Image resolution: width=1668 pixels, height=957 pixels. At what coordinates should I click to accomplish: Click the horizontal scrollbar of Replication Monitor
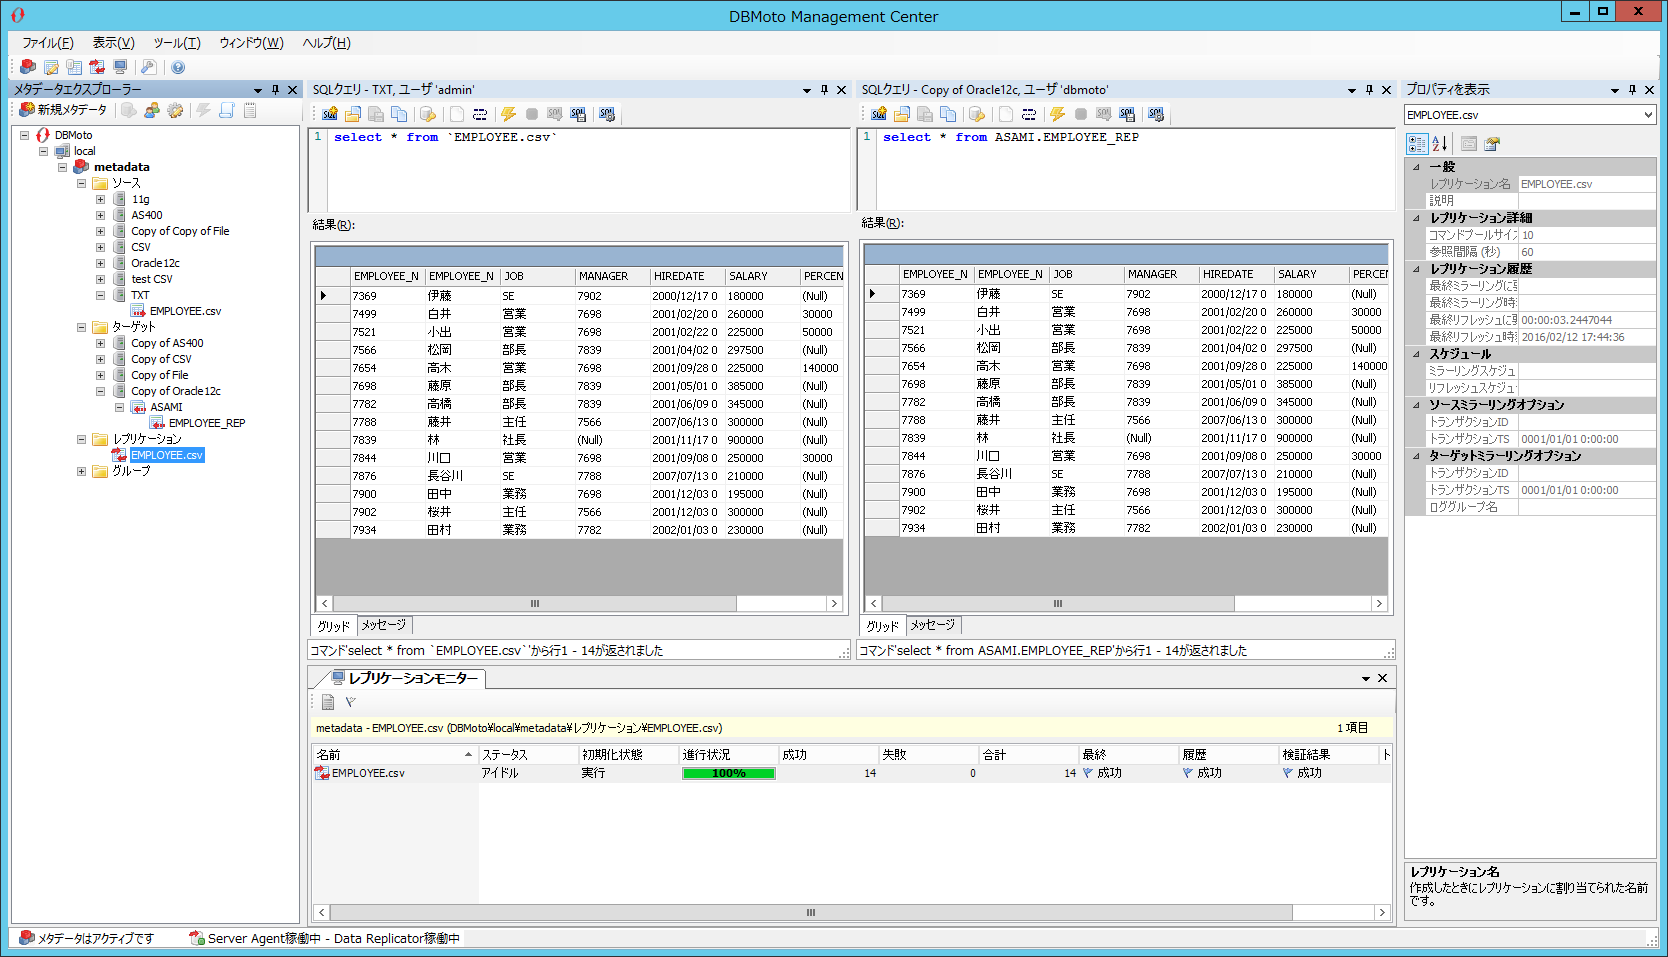(851, 913)
